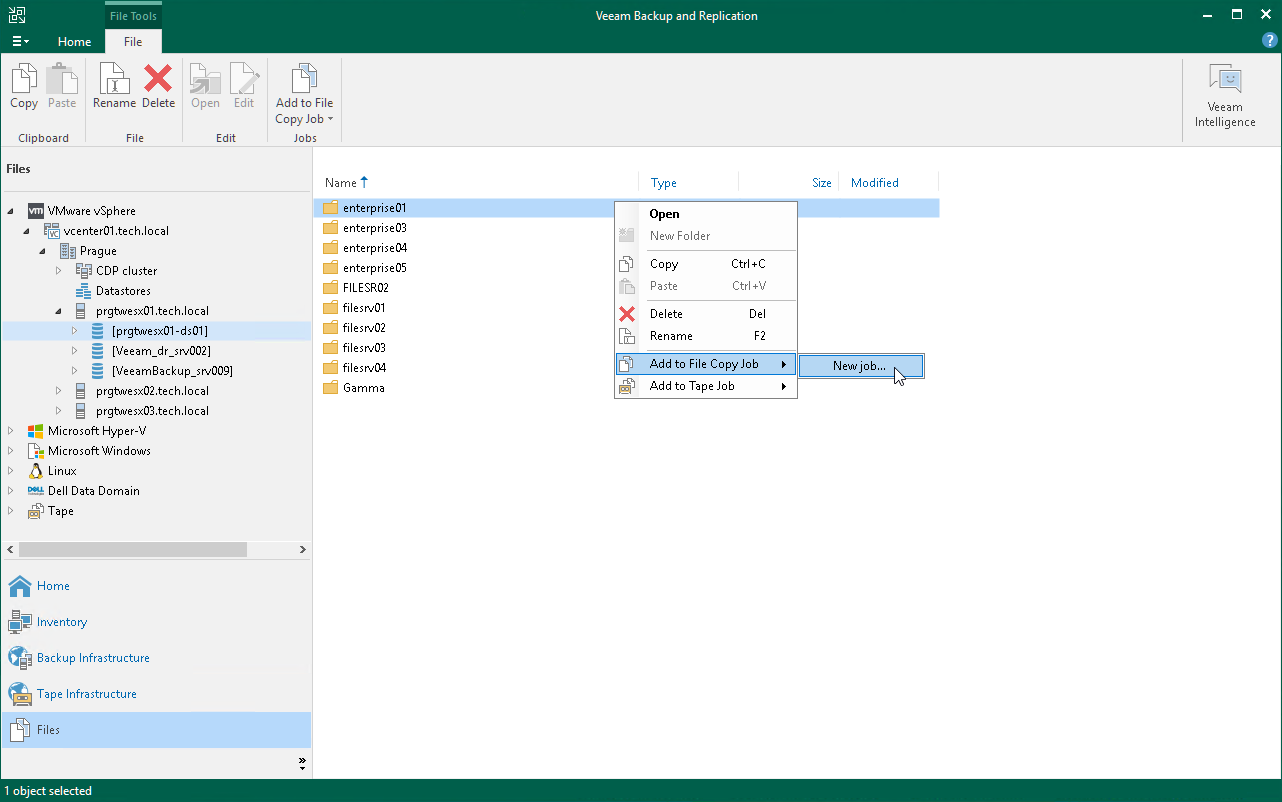1282x802 pixels.
Task: Click the Microsoft Hyper-V Windows icon
Action: click(x=36, y=431)
